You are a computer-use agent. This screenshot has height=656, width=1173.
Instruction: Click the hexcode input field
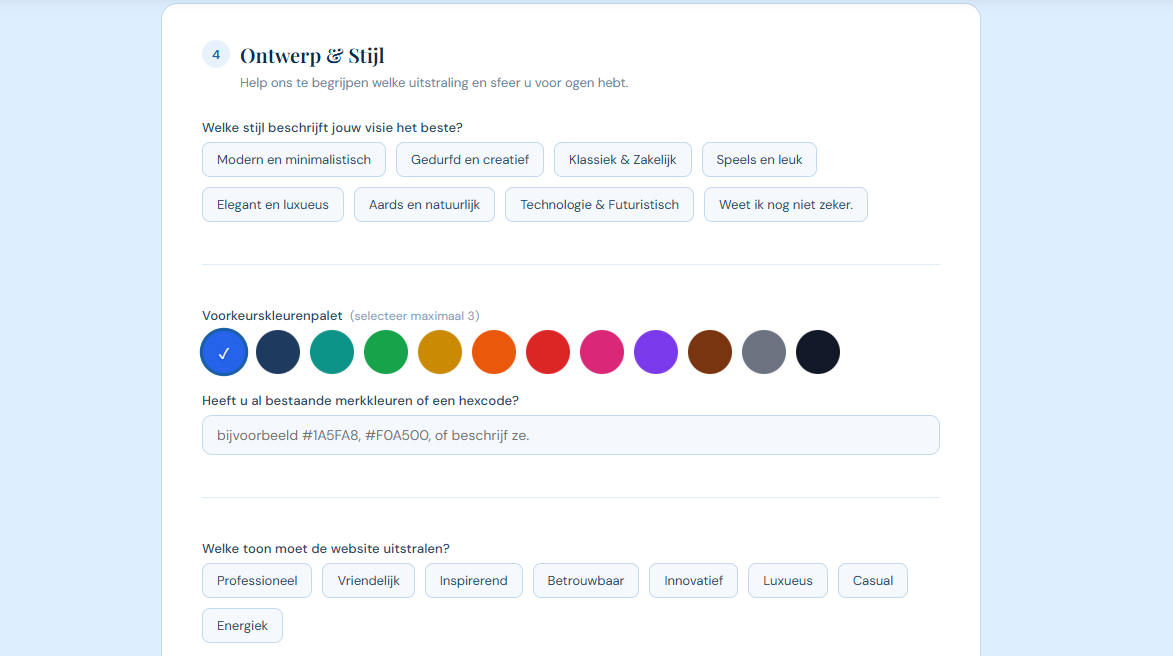click(570, 435)
